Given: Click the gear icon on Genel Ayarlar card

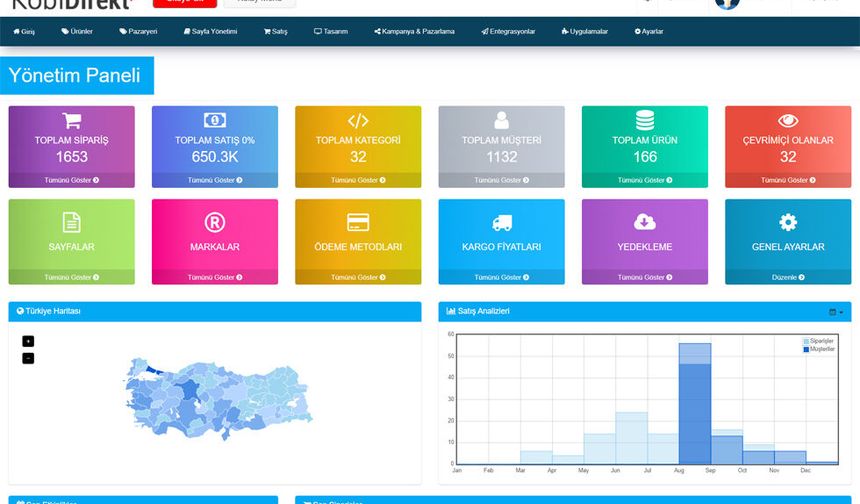Looking at the screenshot, I should (x=788, y=222).
